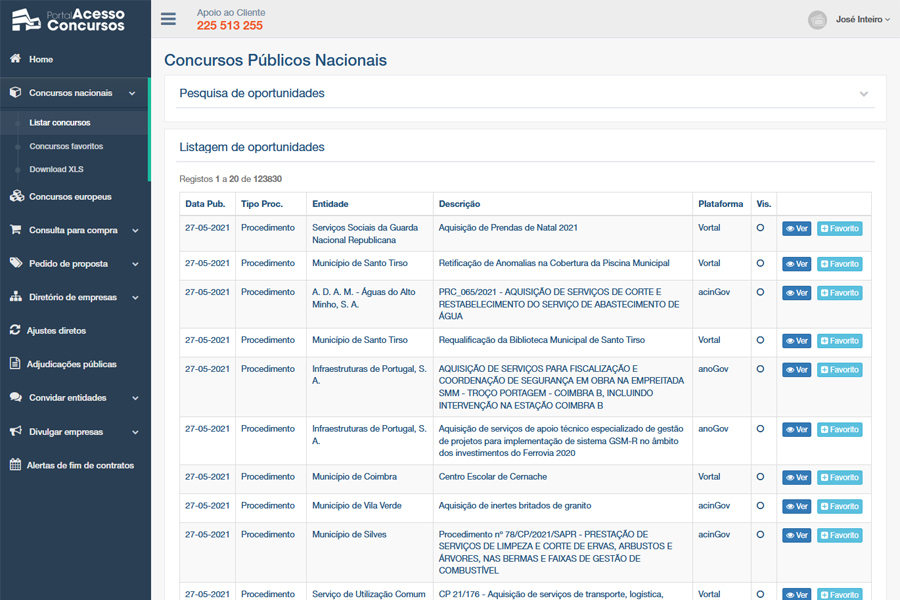900x600 pixels.
Task: Click Vis. circle for inertes britados de granito
Action: pyautogui.click(x=760, y=505)
